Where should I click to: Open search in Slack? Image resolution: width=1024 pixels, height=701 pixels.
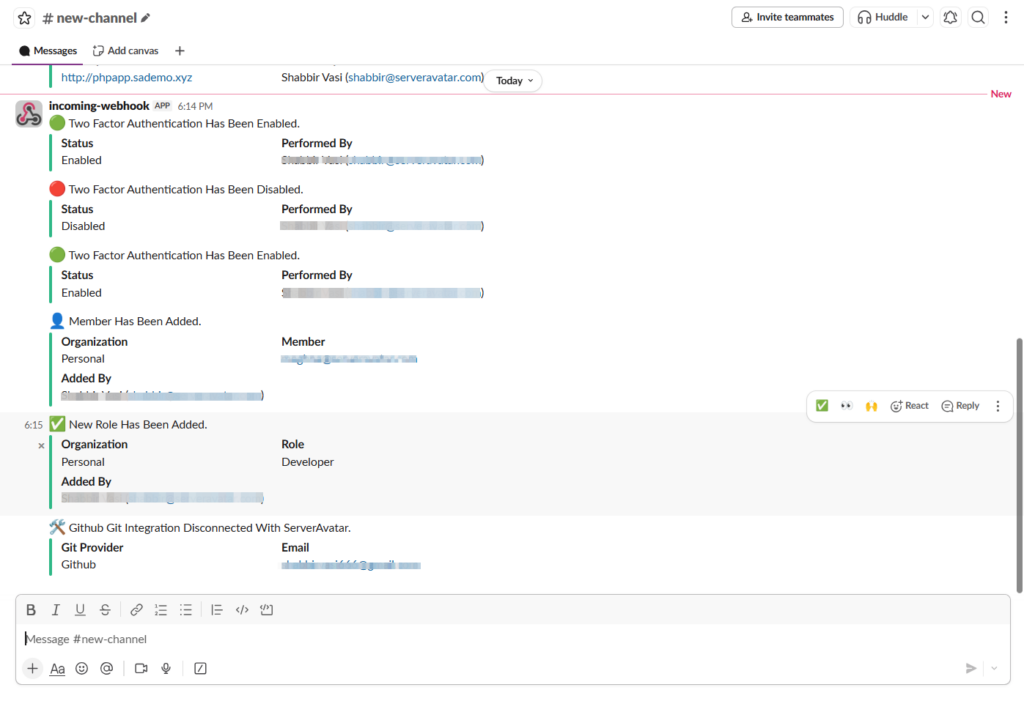[978, 17]
